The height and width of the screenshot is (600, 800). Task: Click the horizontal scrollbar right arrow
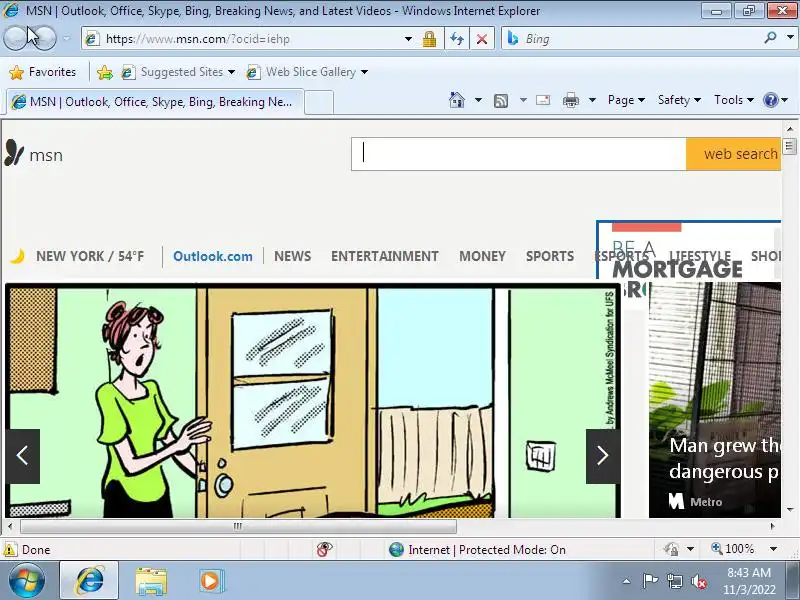773,526
